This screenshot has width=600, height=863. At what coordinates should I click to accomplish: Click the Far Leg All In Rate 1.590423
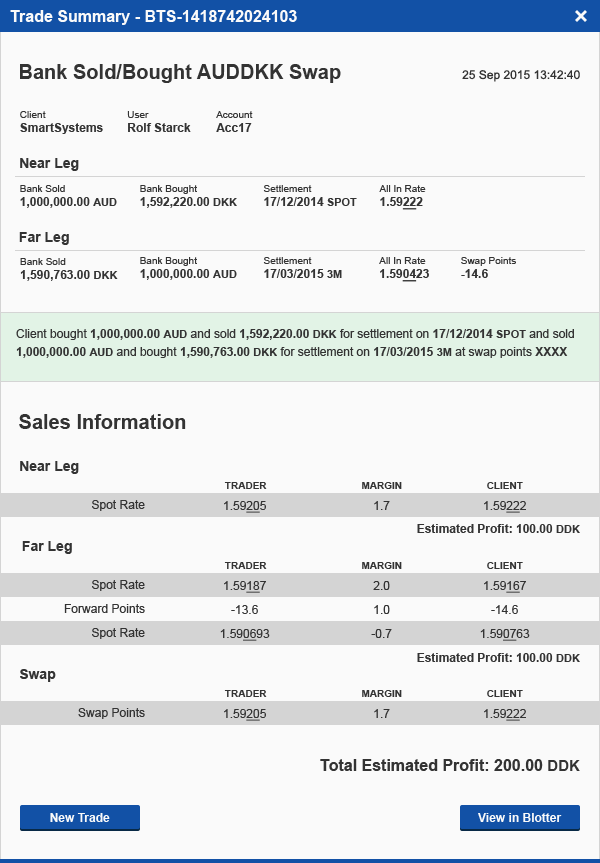pos(404,274)
